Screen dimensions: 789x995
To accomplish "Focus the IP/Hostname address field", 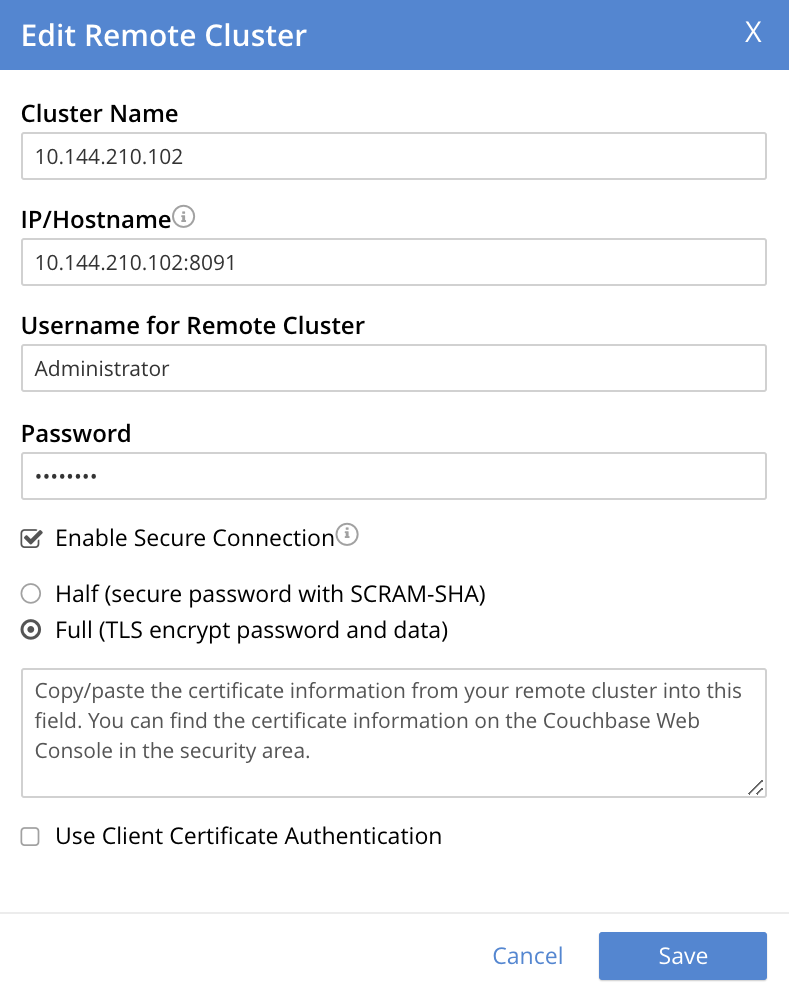I will point(394,262).
